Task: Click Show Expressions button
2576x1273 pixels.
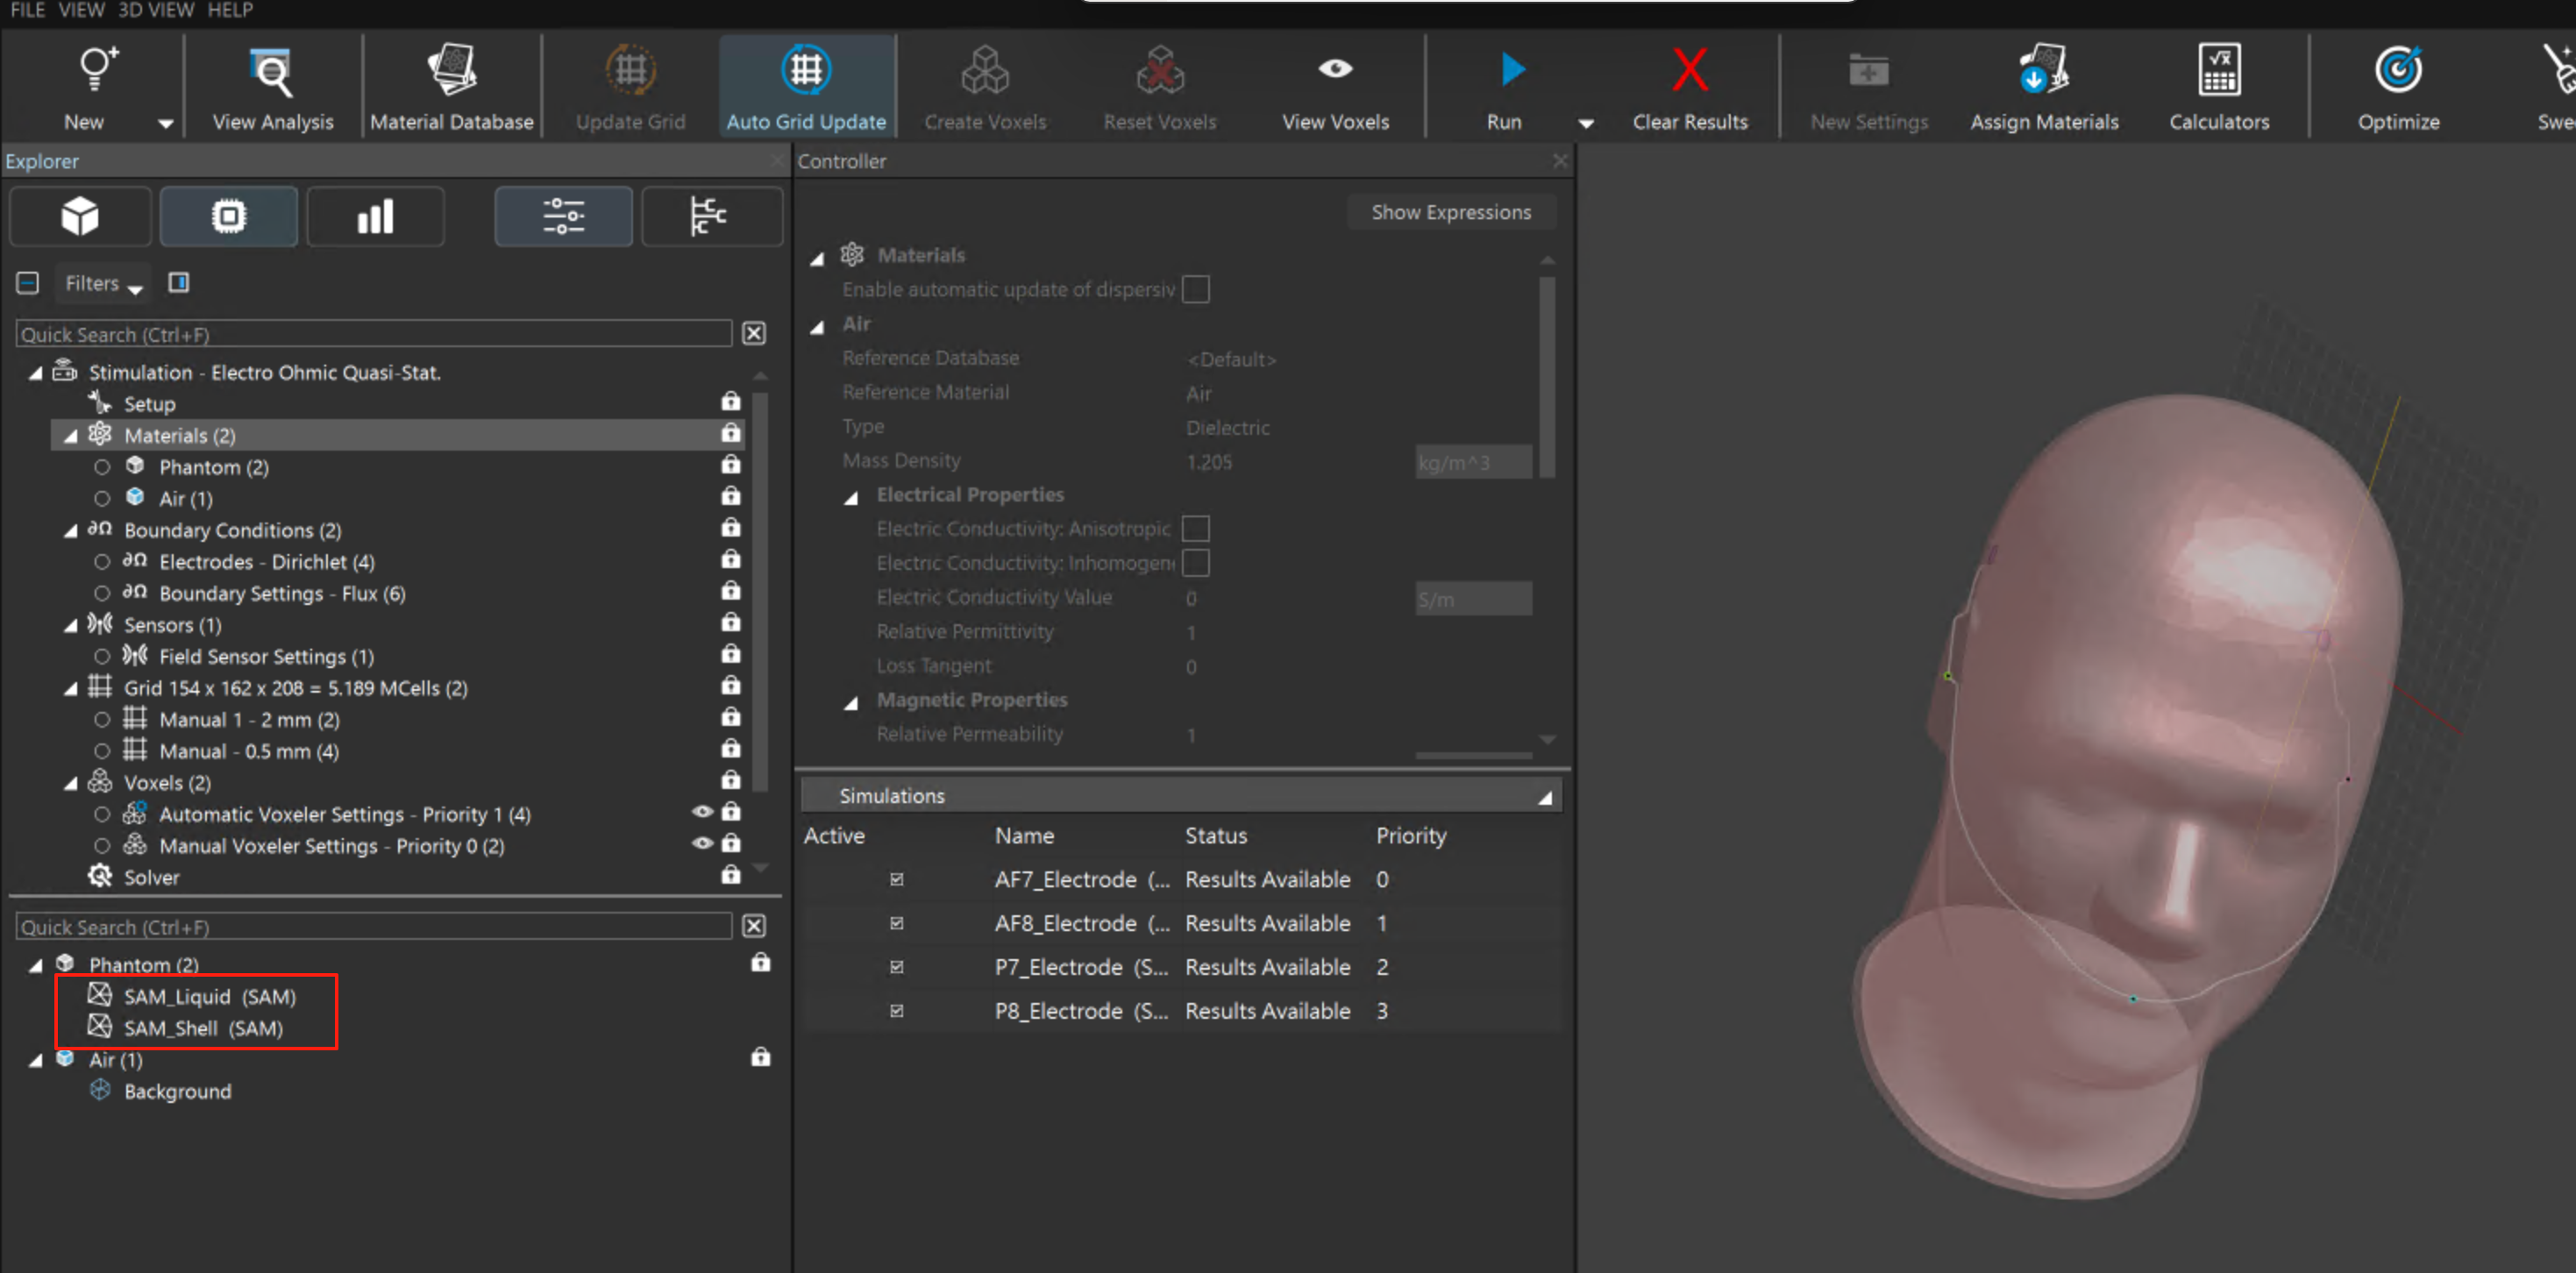Action: coord(1450,212)
